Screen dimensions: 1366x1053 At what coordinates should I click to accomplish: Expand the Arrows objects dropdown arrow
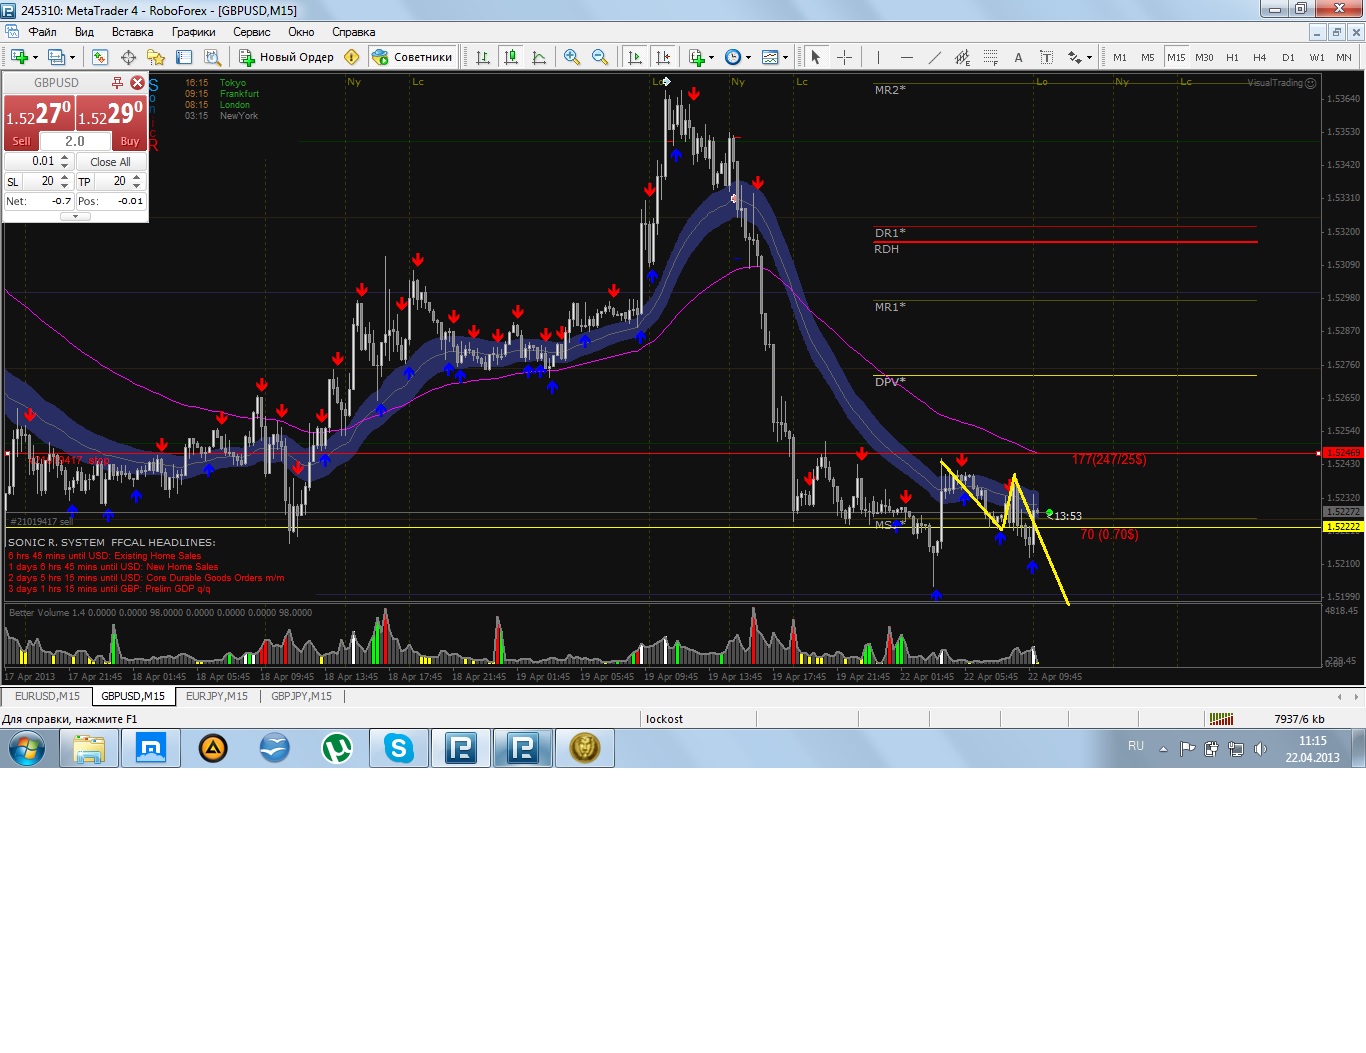[1089, 58]
